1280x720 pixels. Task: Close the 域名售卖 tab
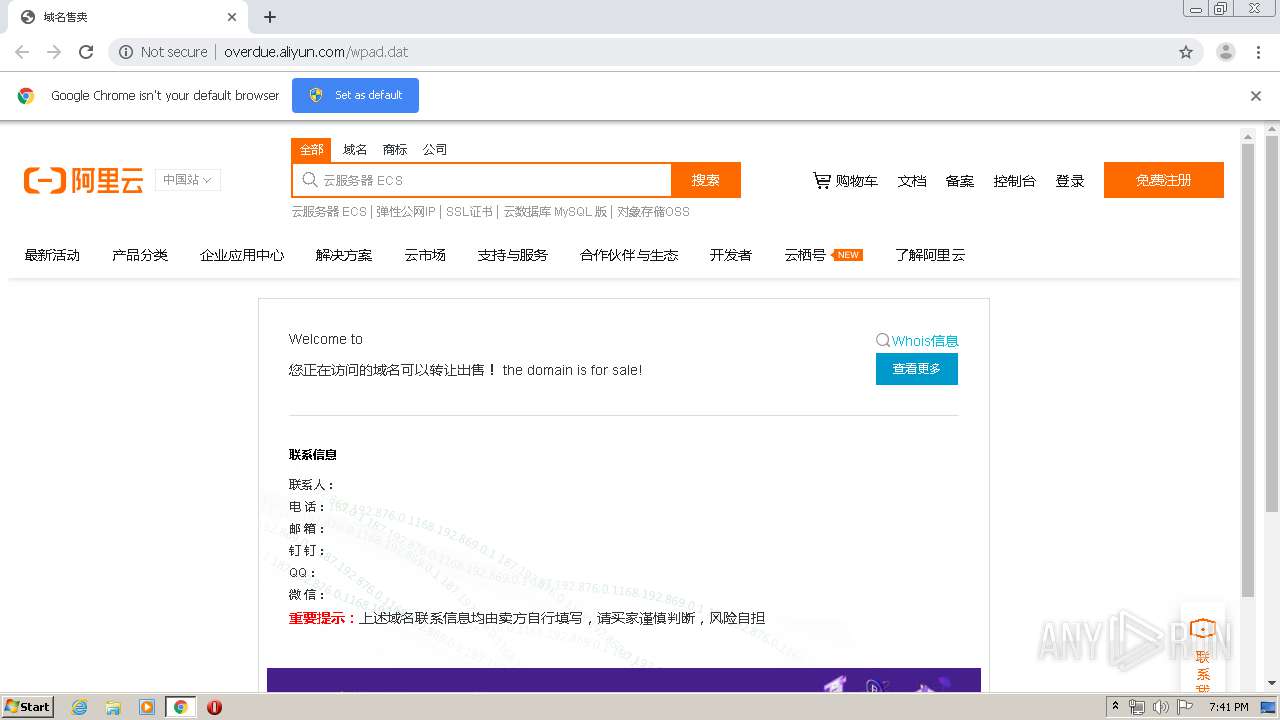232,17
